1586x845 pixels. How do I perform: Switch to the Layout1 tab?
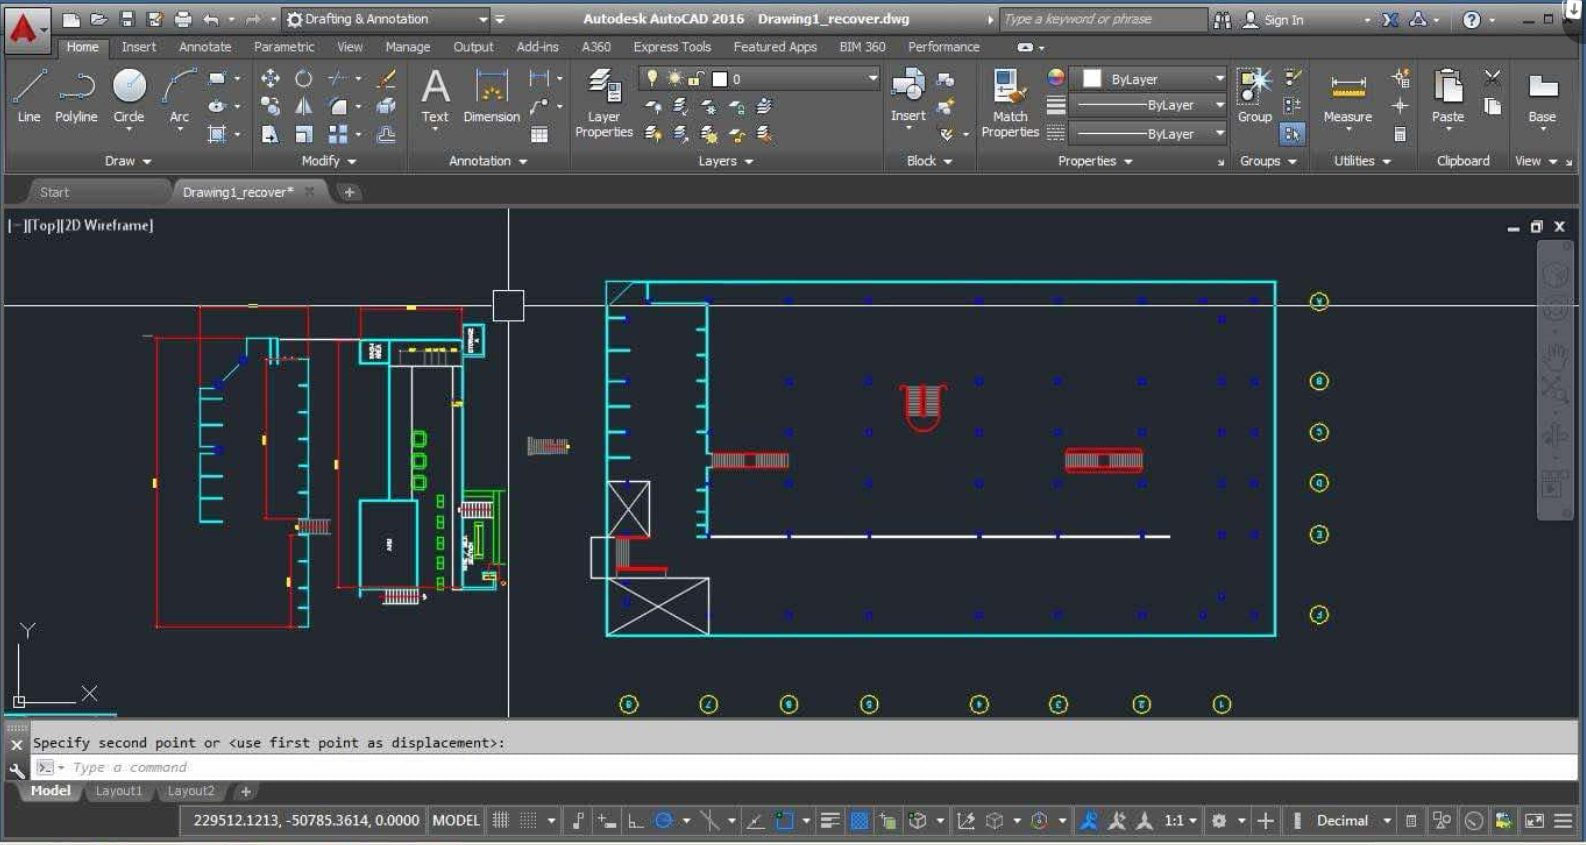pyautogui.click(x=118, y=791)
